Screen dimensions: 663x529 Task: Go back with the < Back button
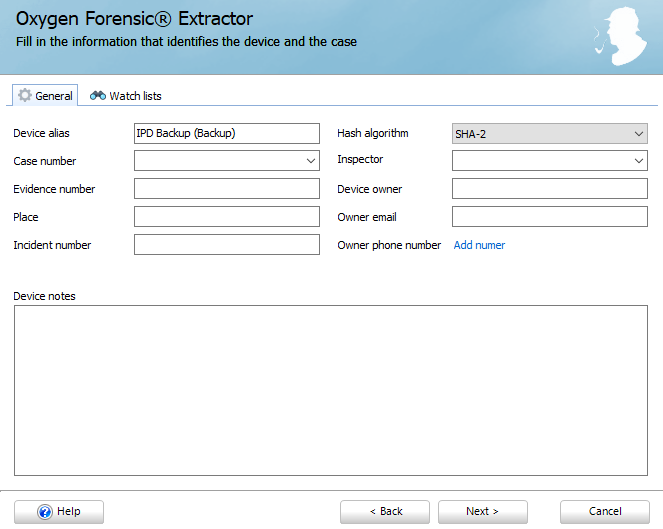click(x=385, y=512)
